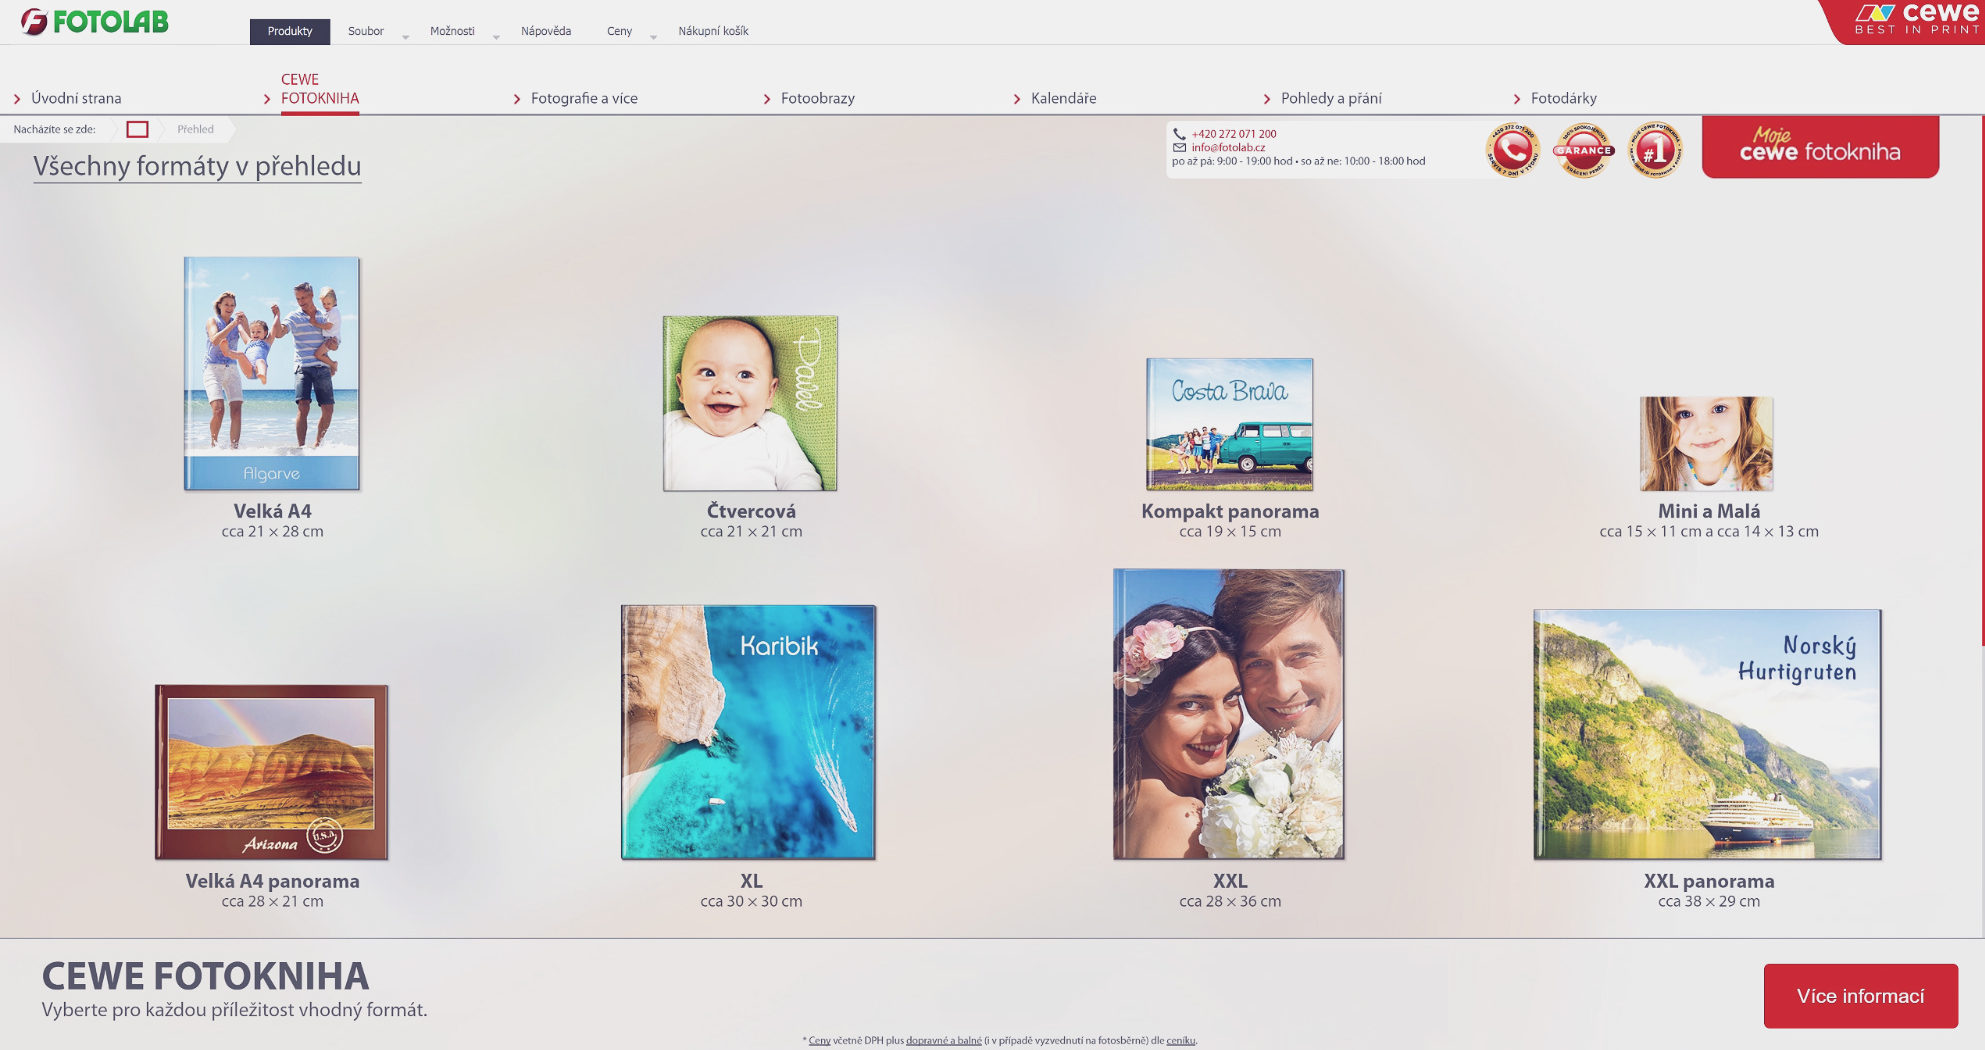Click the Velká A4 label
The height and width of the screenshot is (1050, 1985).
(272, 511)
